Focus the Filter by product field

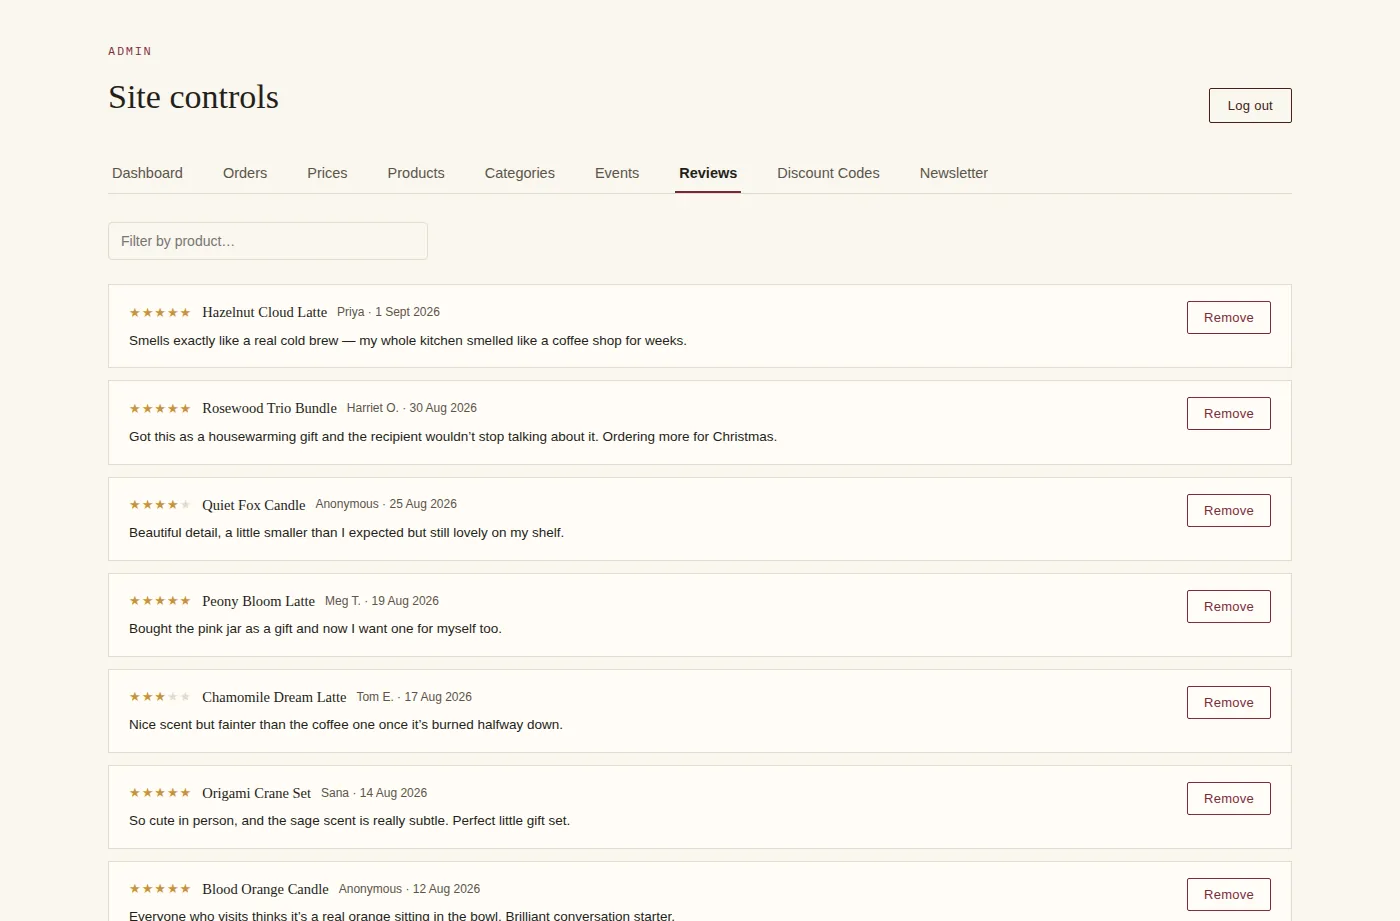(268, 241)
